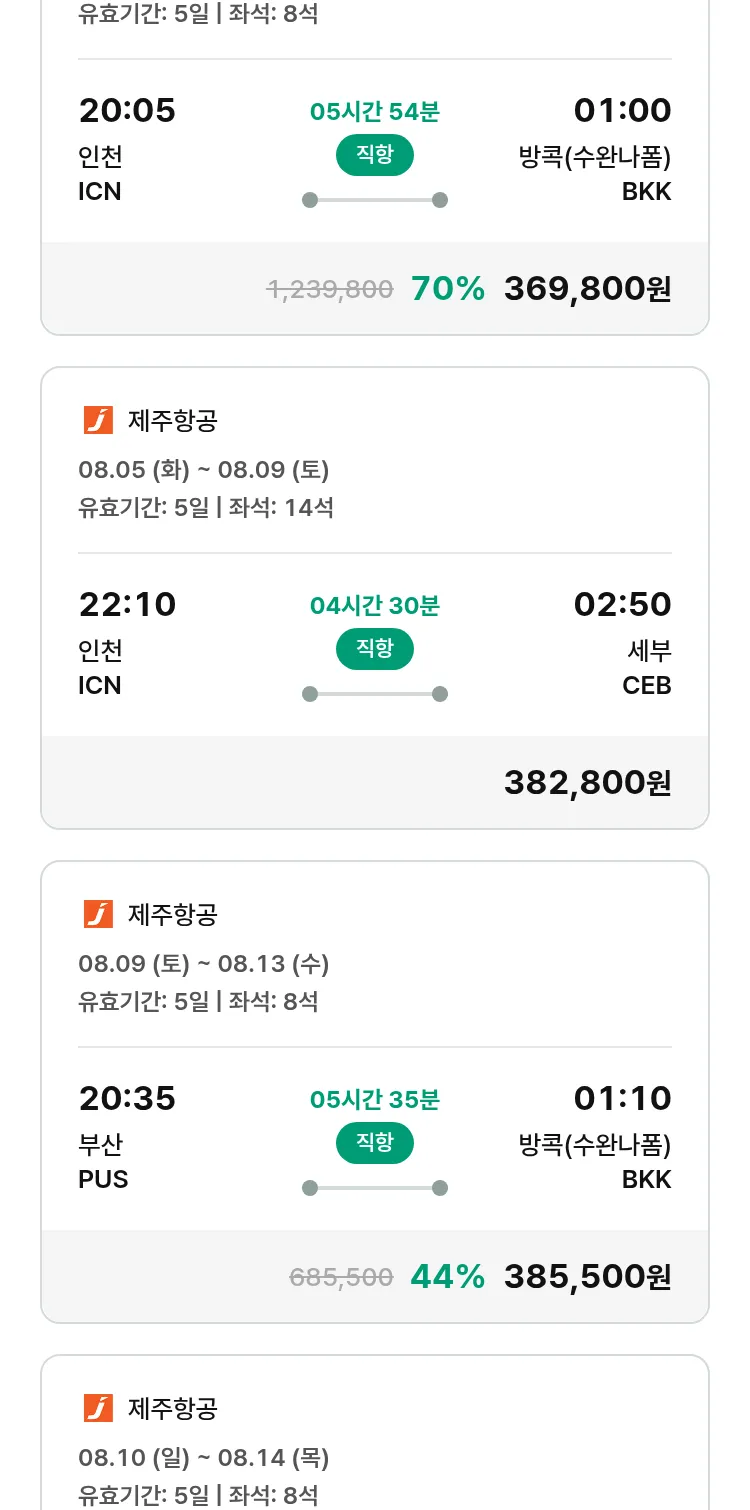The height and width of the screenshot is (1510, 750).
Task: Select the 369,800원 Bangkok fare
Action: coord(587,289)
